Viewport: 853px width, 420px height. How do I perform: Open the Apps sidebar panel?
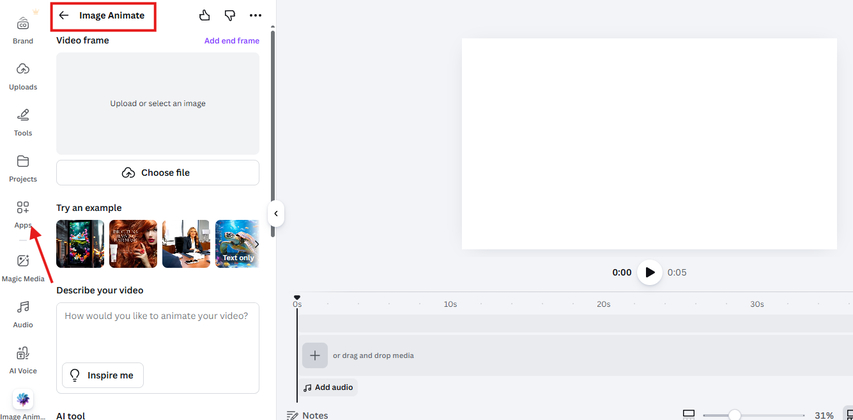pyautogui.click(x=23, y=214)
